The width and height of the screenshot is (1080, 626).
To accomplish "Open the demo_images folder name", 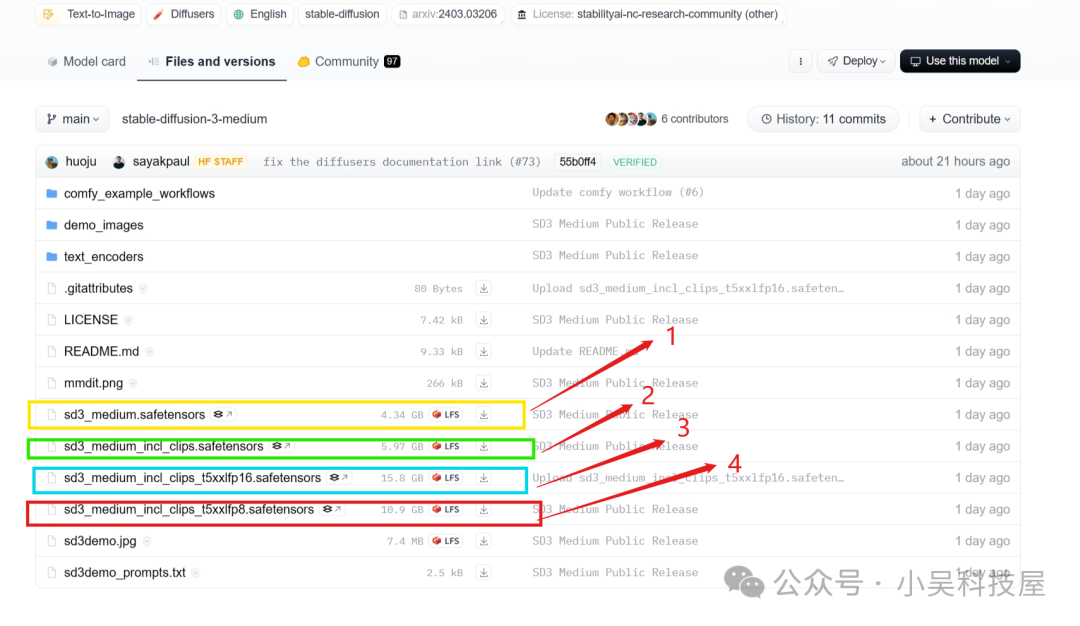I will pos(103,225).
